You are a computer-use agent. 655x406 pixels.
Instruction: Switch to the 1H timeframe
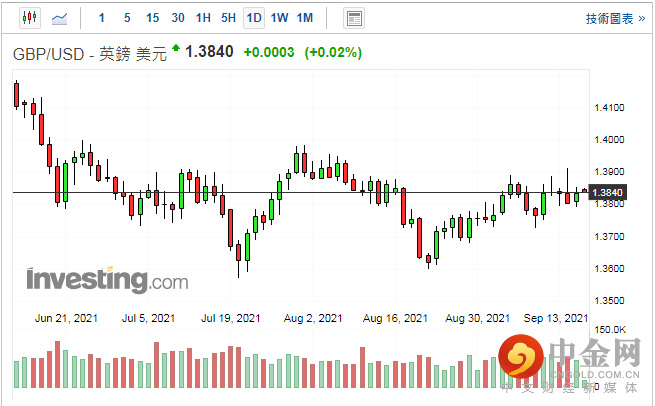pyautogui.click(x=203, y=18)
